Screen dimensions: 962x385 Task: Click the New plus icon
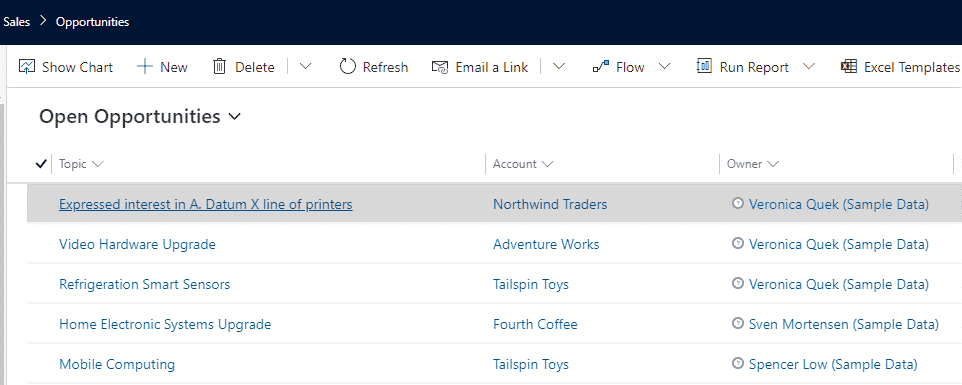(x=145, y=66)
